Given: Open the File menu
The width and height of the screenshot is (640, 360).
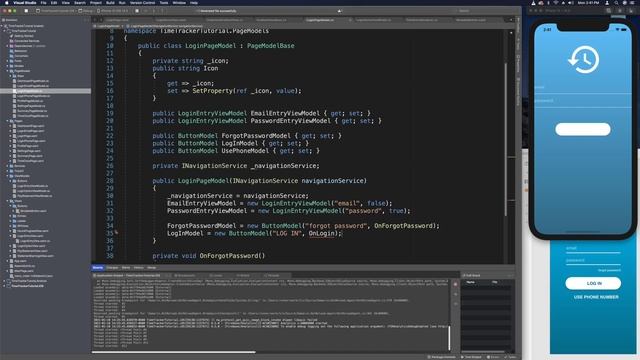Looking at the screenshot, I should point(43,2).
